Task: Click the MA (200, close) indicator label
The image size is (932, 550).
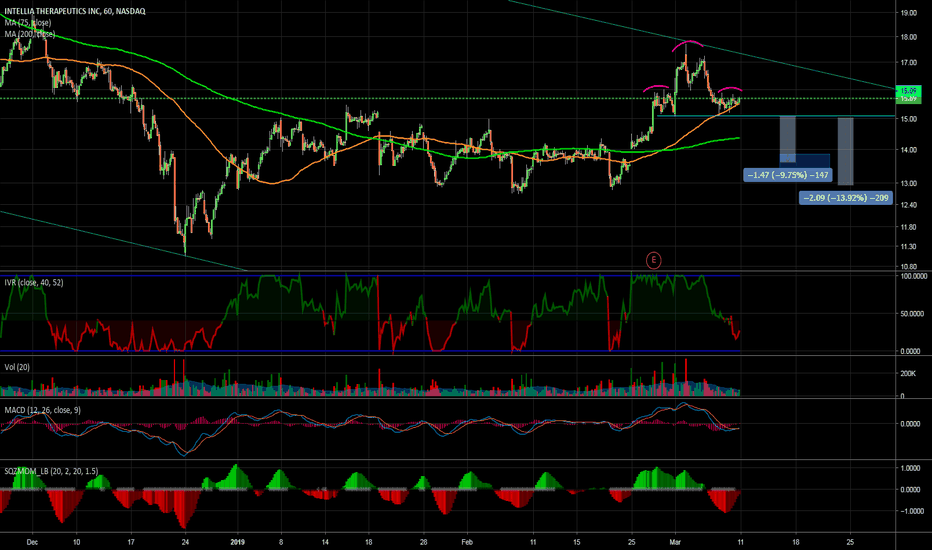Action: (30, 34)
